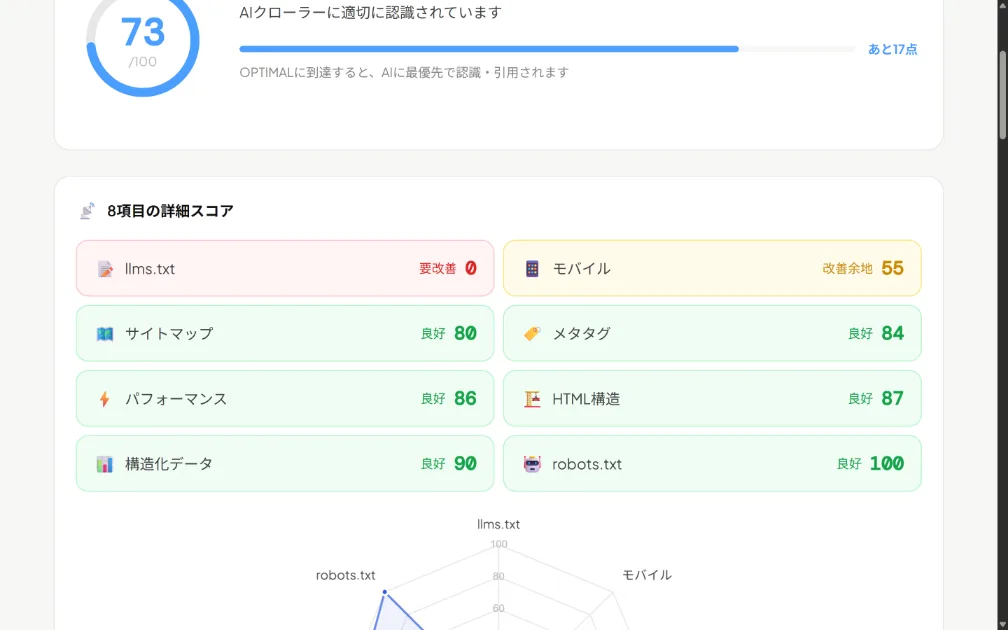Click the あと17点 link
Screen dimensions: 1008x630
[889, 48]
